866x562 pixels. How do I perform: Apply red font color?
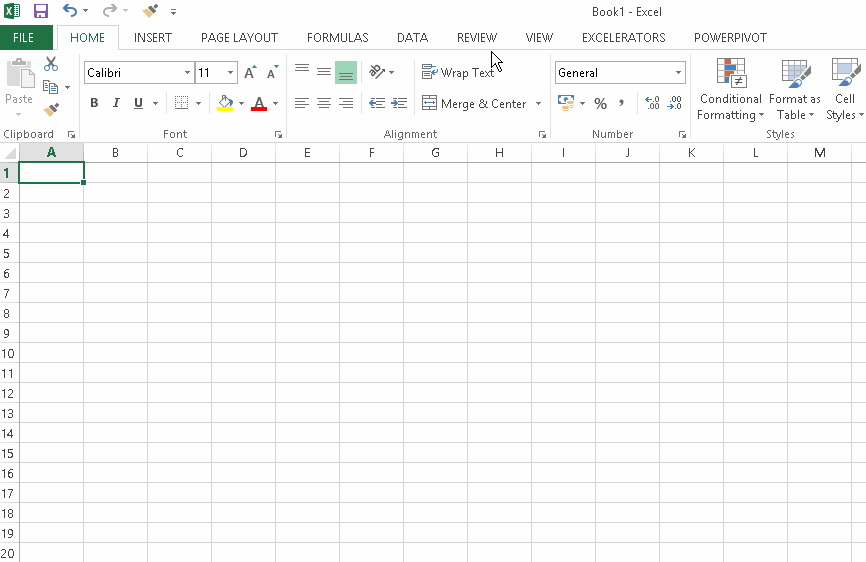(259, 103)
